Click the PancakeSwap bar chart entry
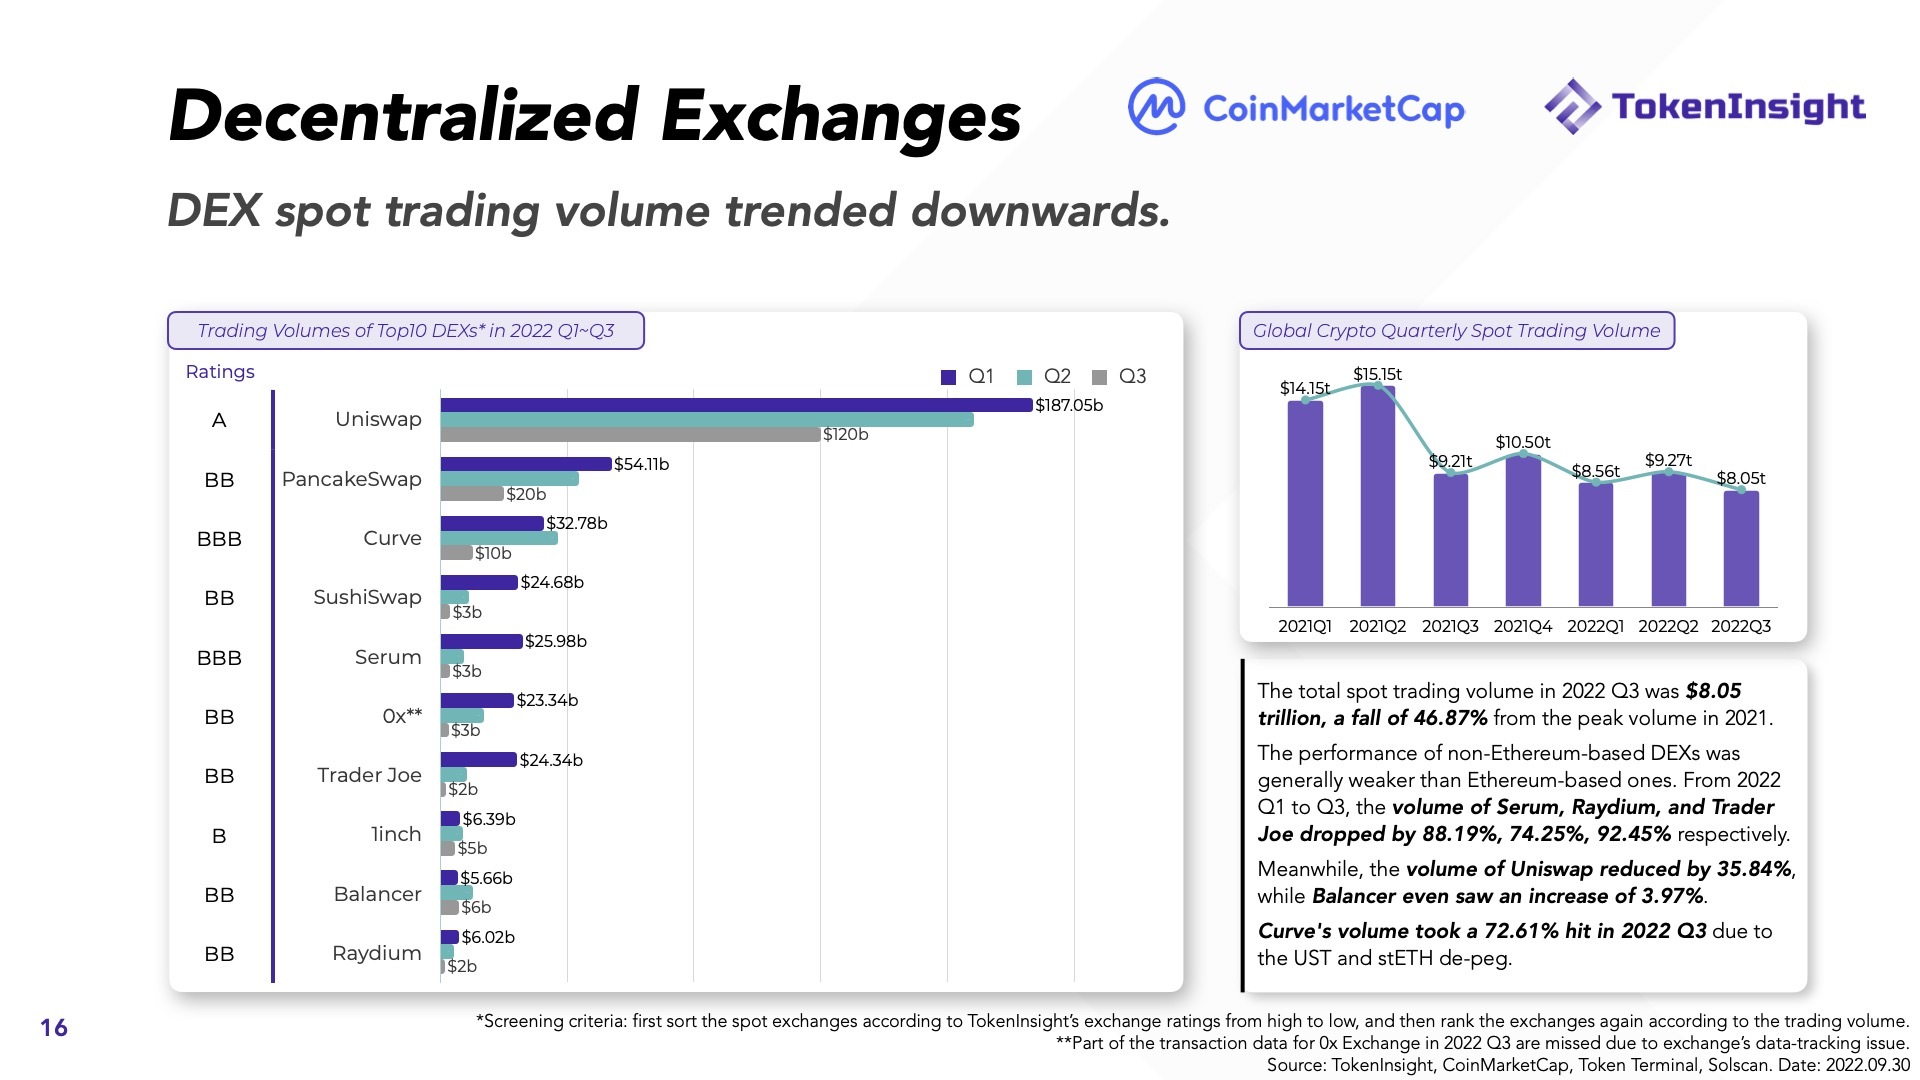Image resolution: width=1920 pixels, height=1080 pixels. pyautogui.click(x=525, y=477)
